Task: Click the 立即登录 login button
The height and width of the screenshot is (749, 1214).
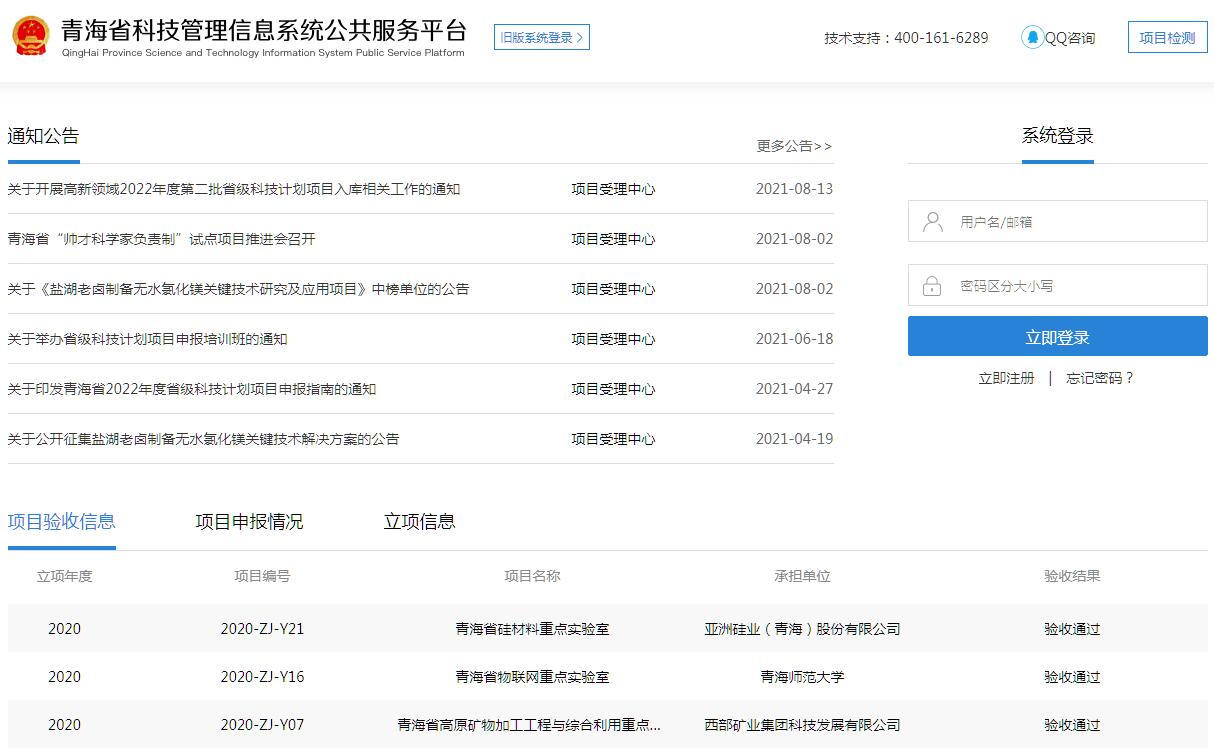Action: coord(1057,337)
